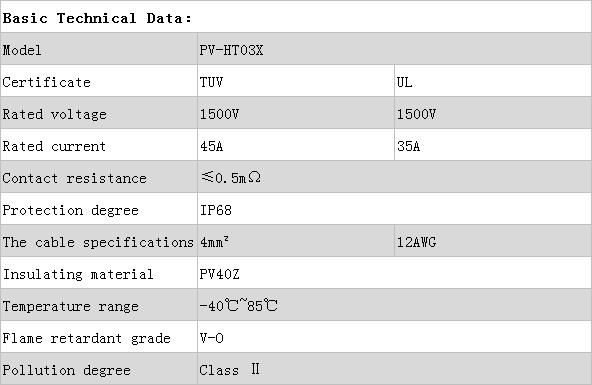Select the Pollution degree label
592x385 pixels.
click(99, 369)
